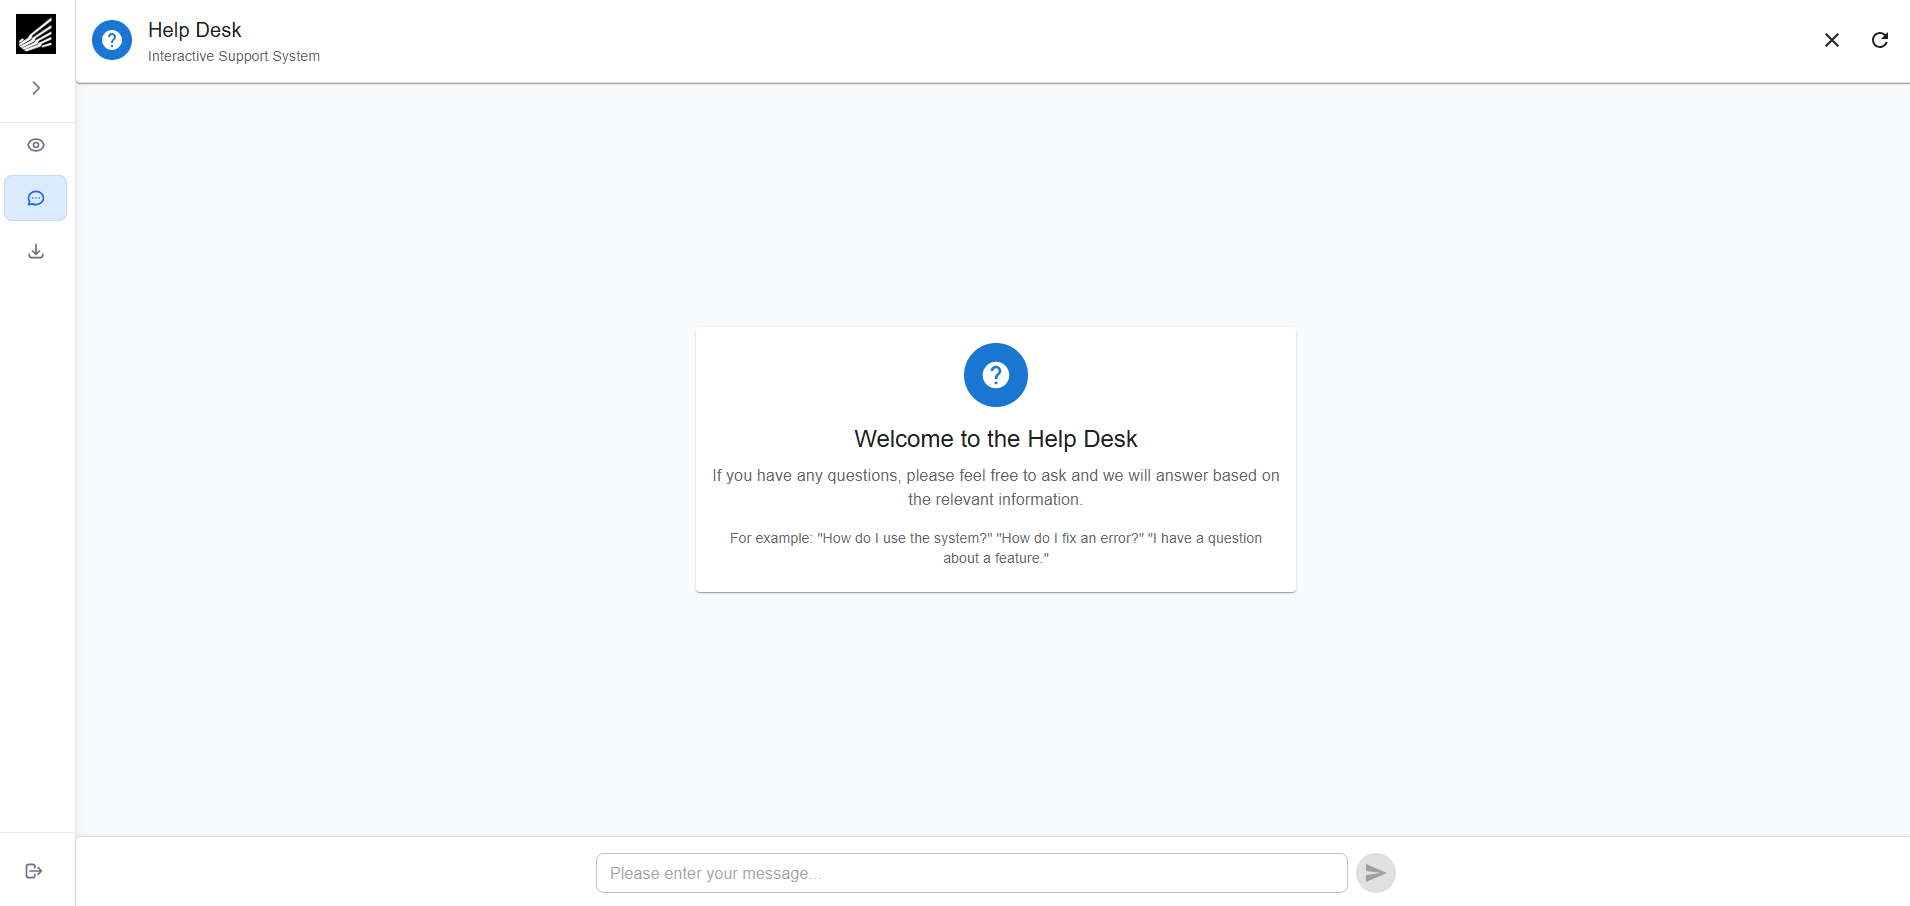
Task: Click the blue question mark header icon
Action: tap(112, 40)
